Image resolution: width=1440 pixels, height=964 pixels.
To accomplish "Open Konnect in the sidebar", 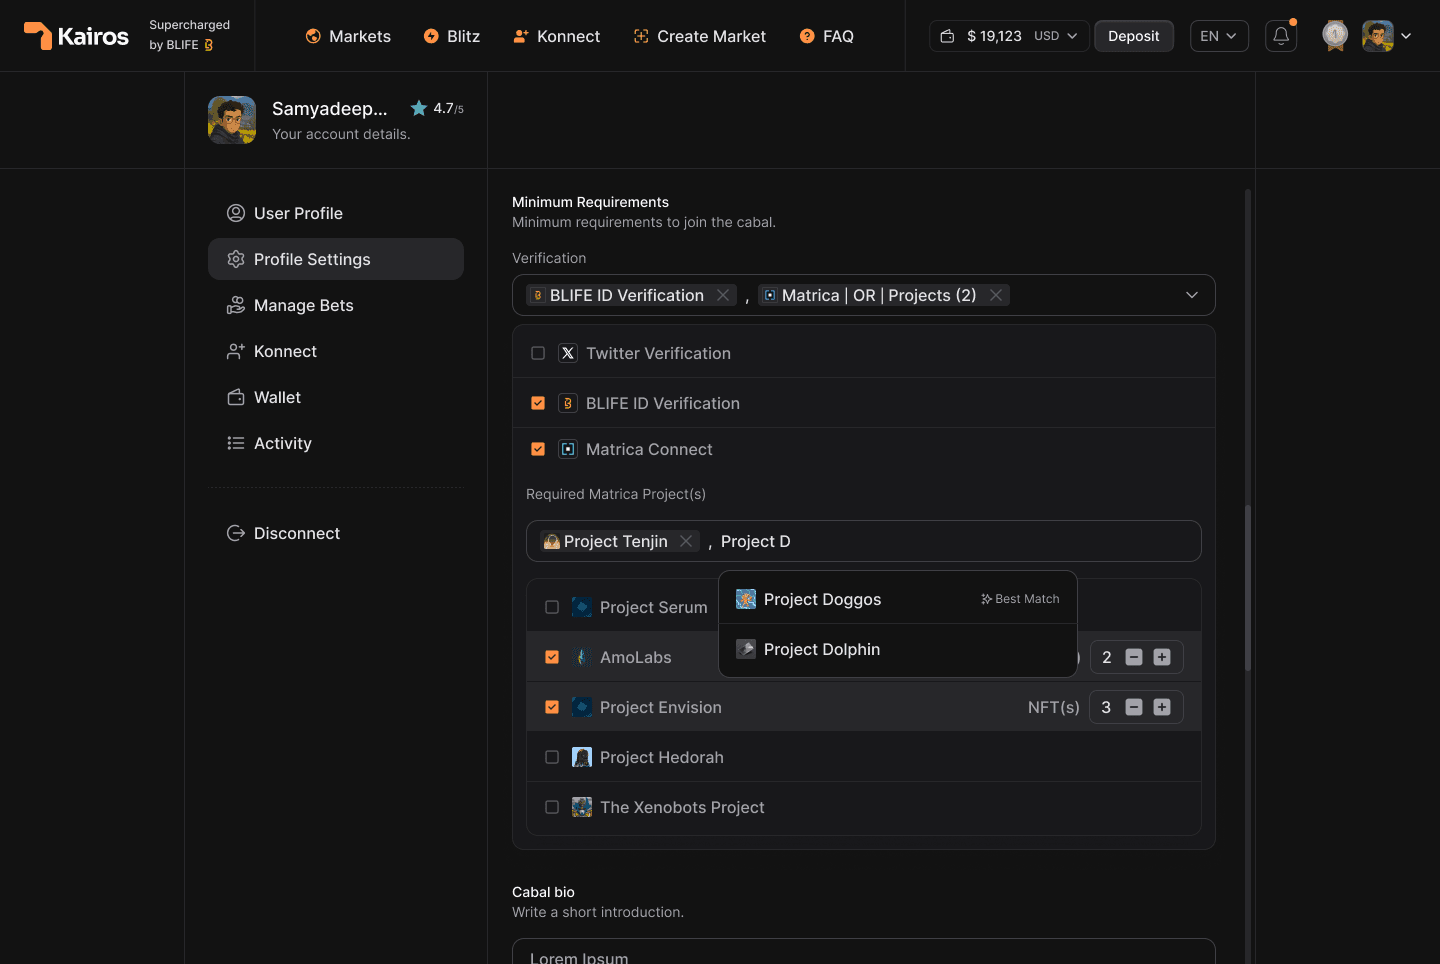I will tap(336, 351).
